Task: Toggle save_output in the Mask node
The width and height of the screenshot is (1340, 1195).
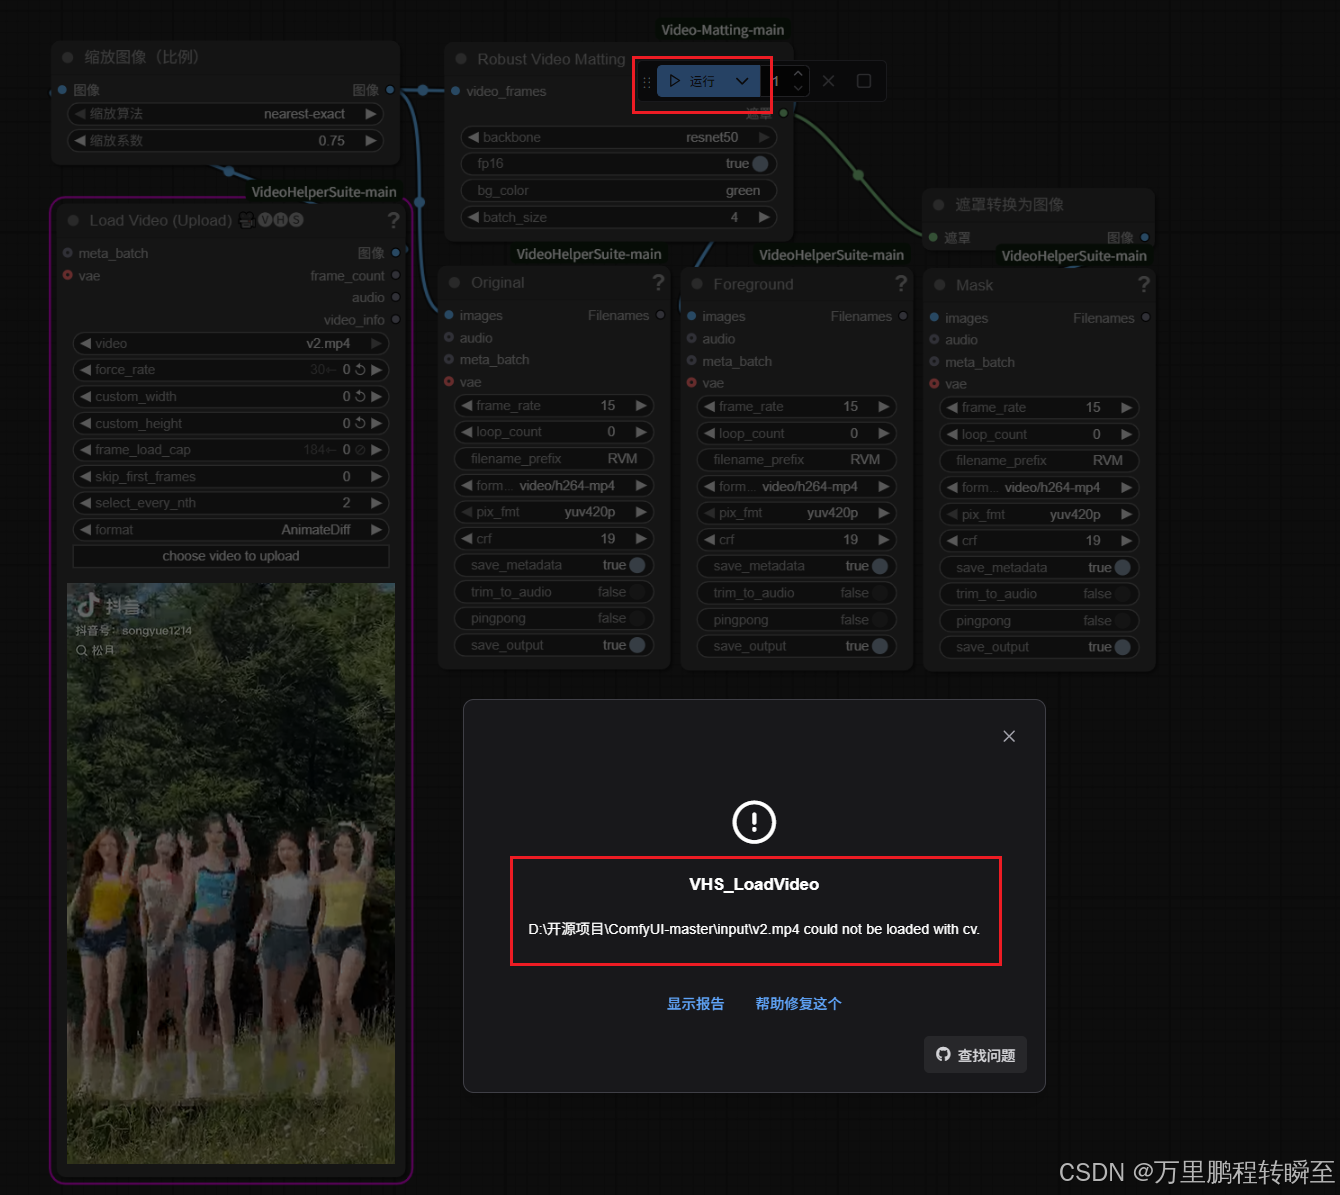Action: (x=1123, y=647)
